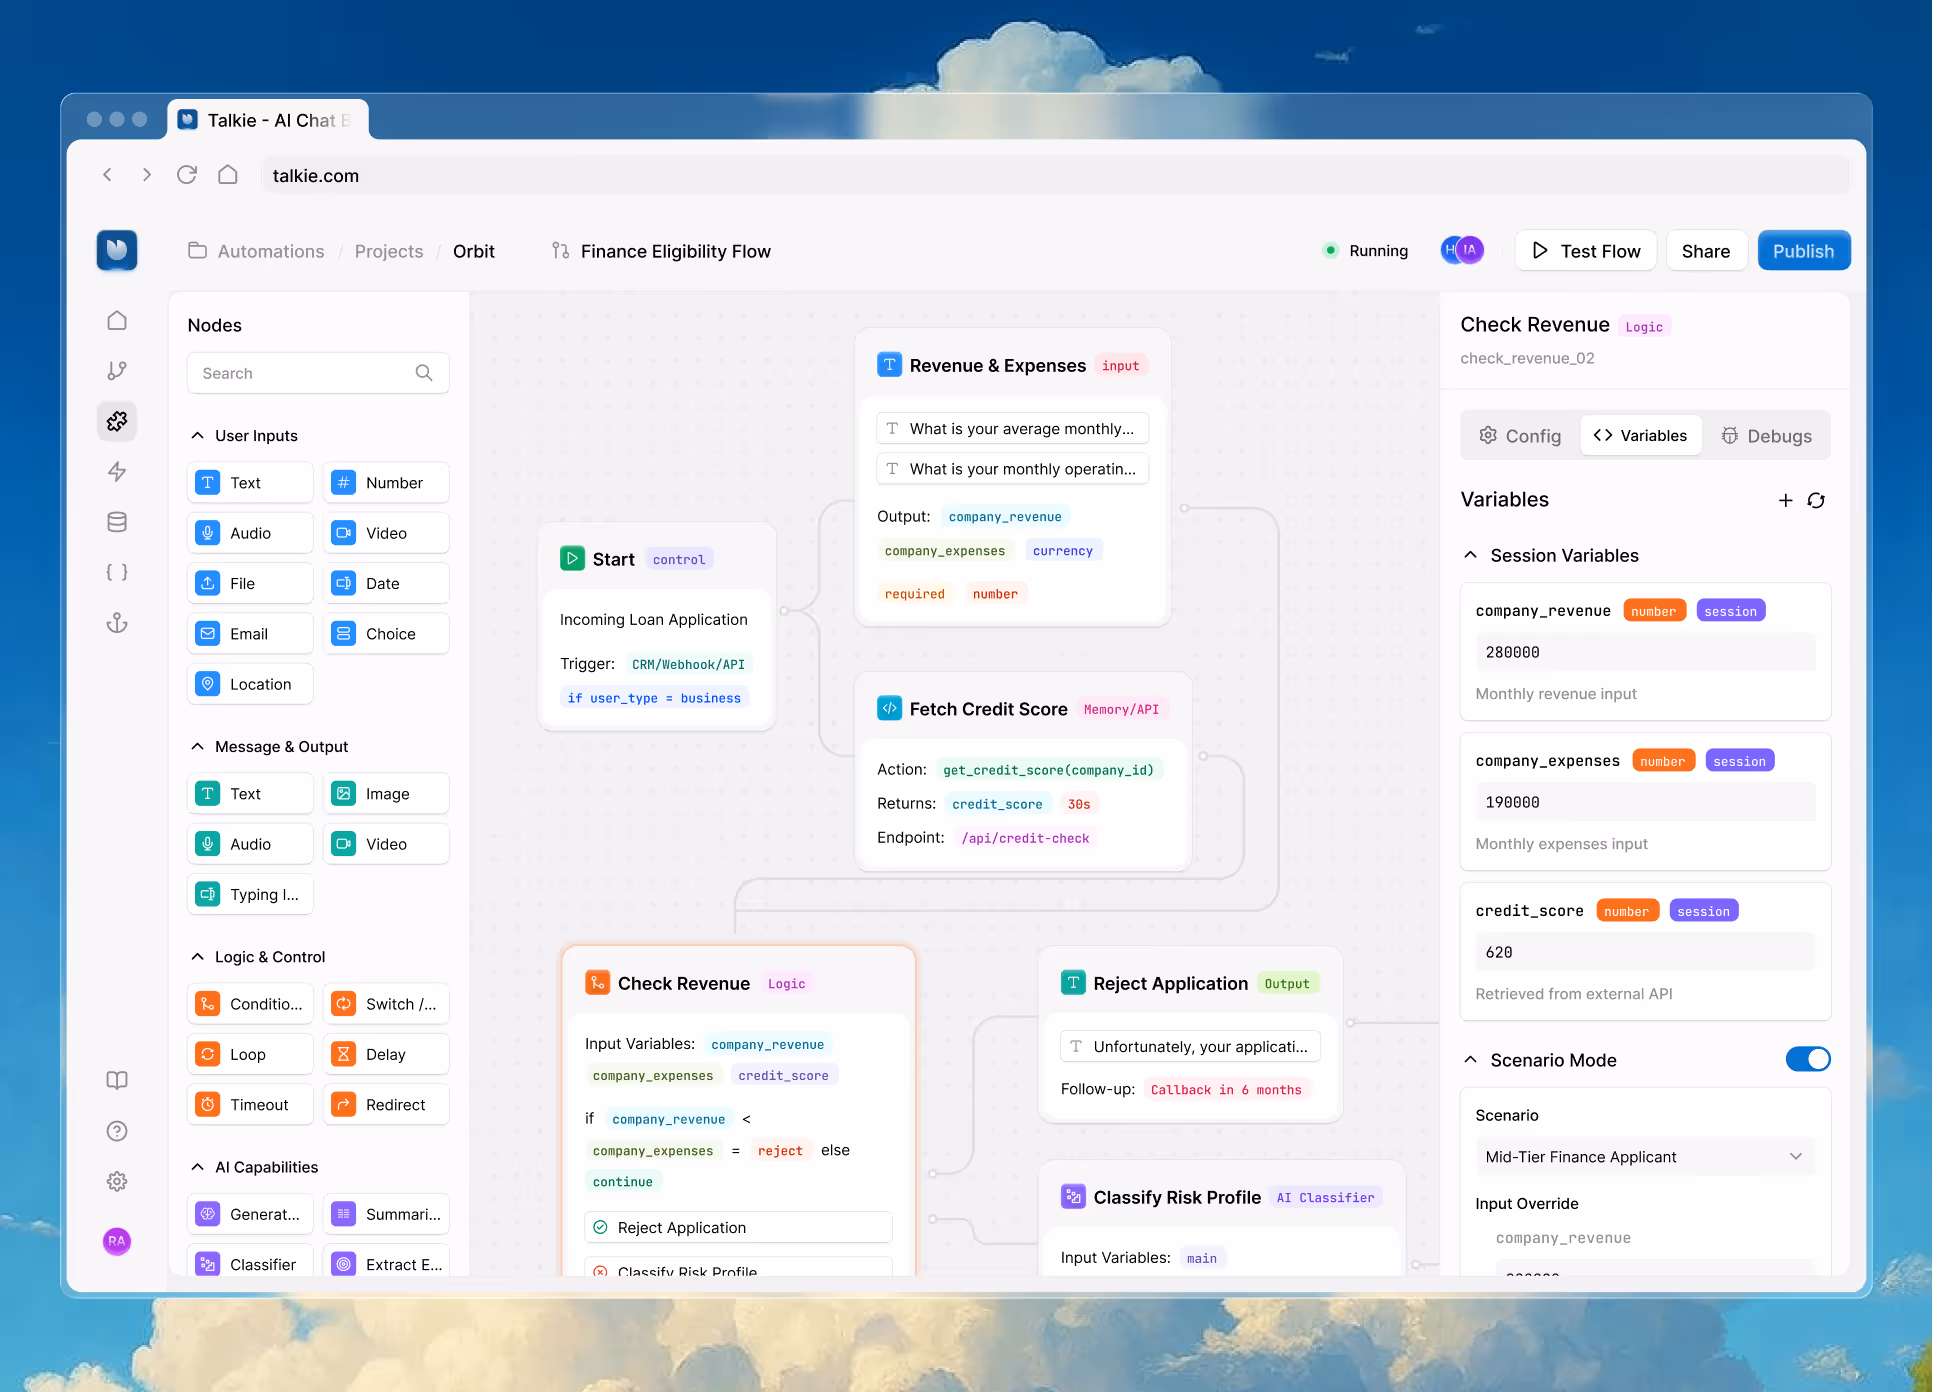1944x1392 pixels.
Task: Open the Projects breadcrumb
Action: pos(389,251)
